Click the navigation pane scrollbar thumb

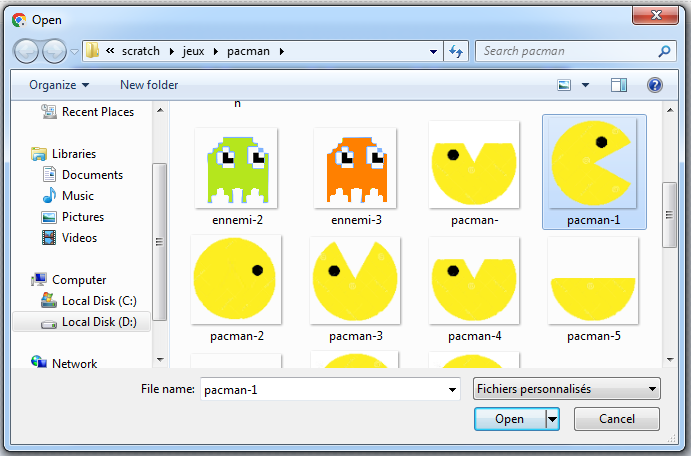(160, 242)
